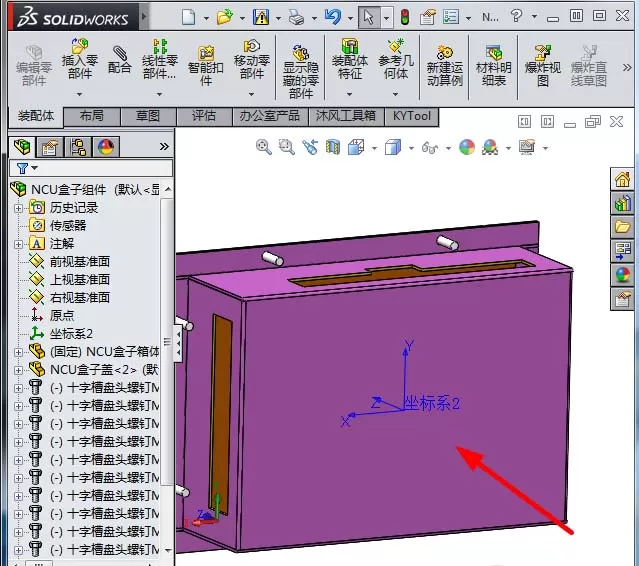Toggle the DisplayManager color ball tab

pyautogui.click(x=106, y=147)
